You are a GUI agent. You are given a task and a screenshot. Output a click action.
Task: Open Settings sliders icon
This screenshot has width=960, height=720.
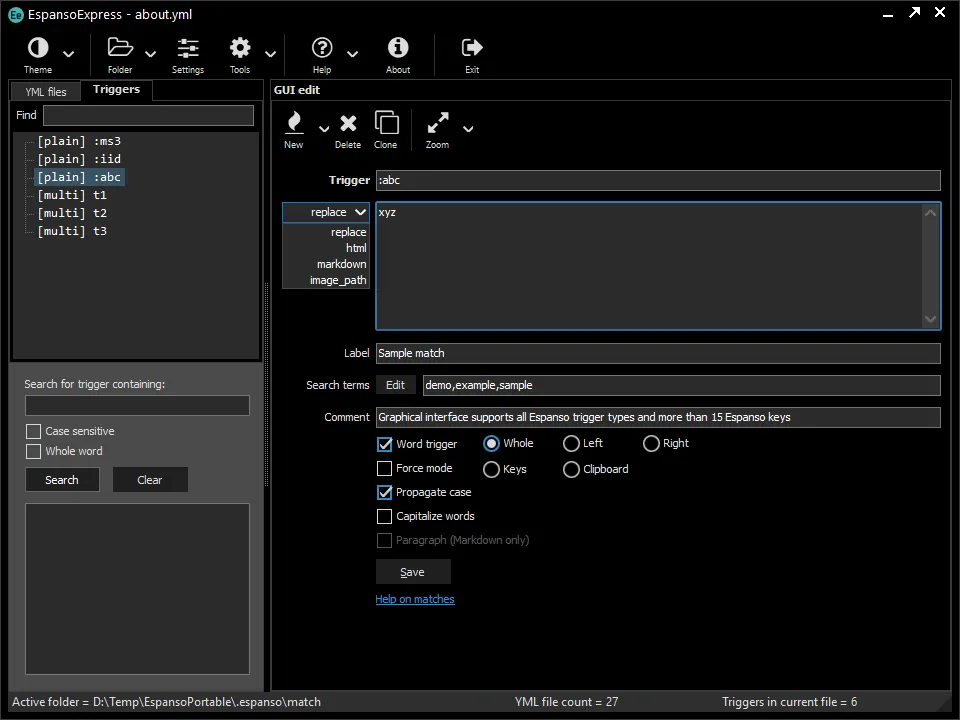pyautogui.click(x=188, y=48)
